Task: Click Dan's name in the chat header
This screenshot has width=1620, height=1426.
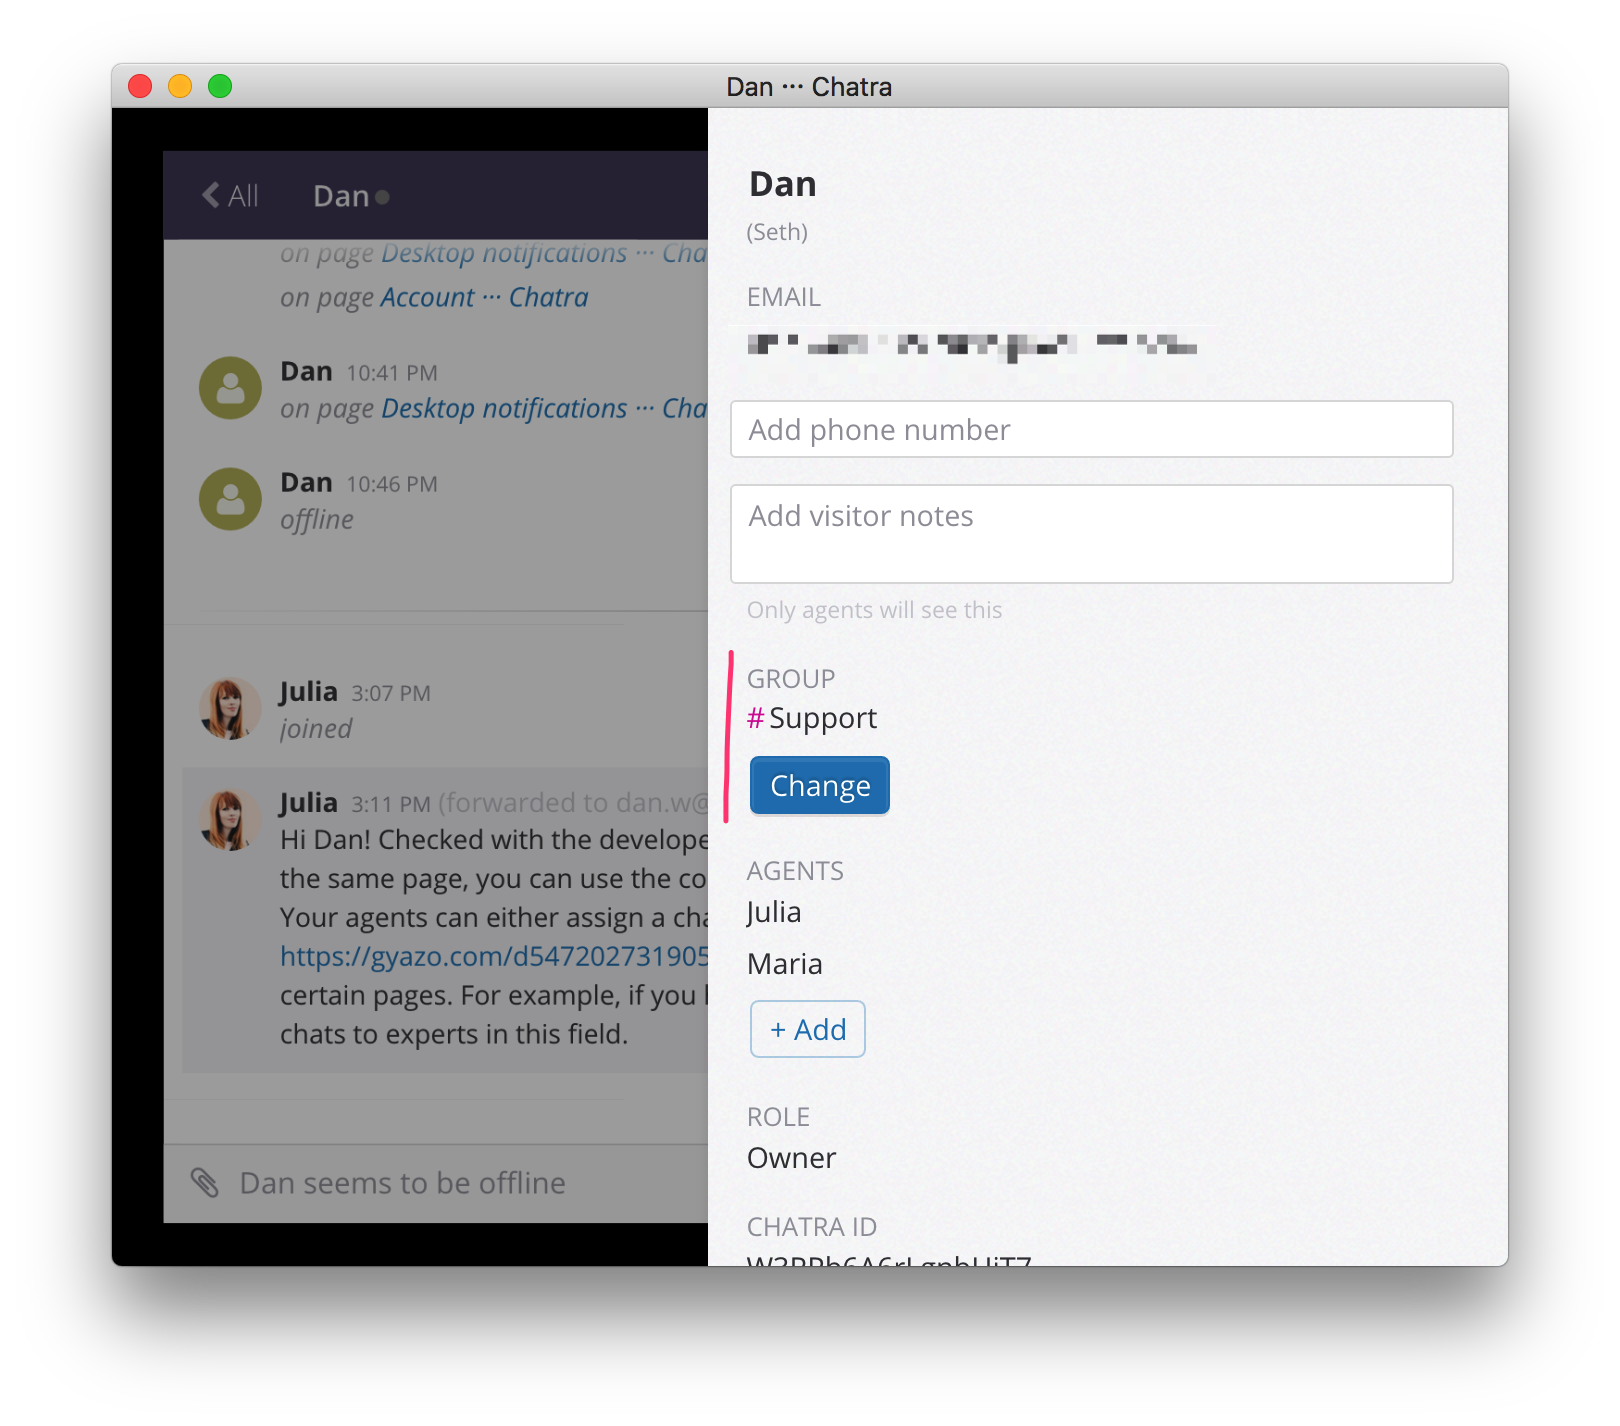Action: (x=341, y=195)
